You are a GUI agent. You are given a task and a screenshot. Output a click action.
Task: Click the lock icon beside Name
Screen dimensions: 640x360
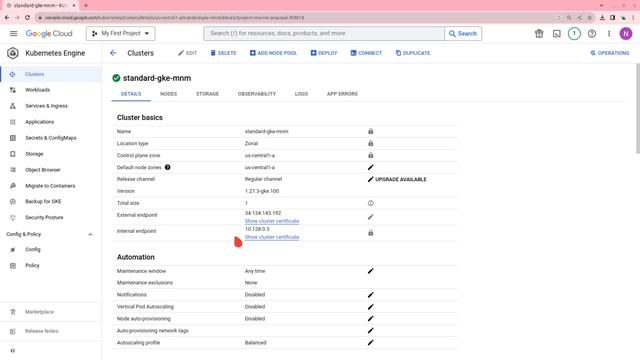(x=371, y=131)
